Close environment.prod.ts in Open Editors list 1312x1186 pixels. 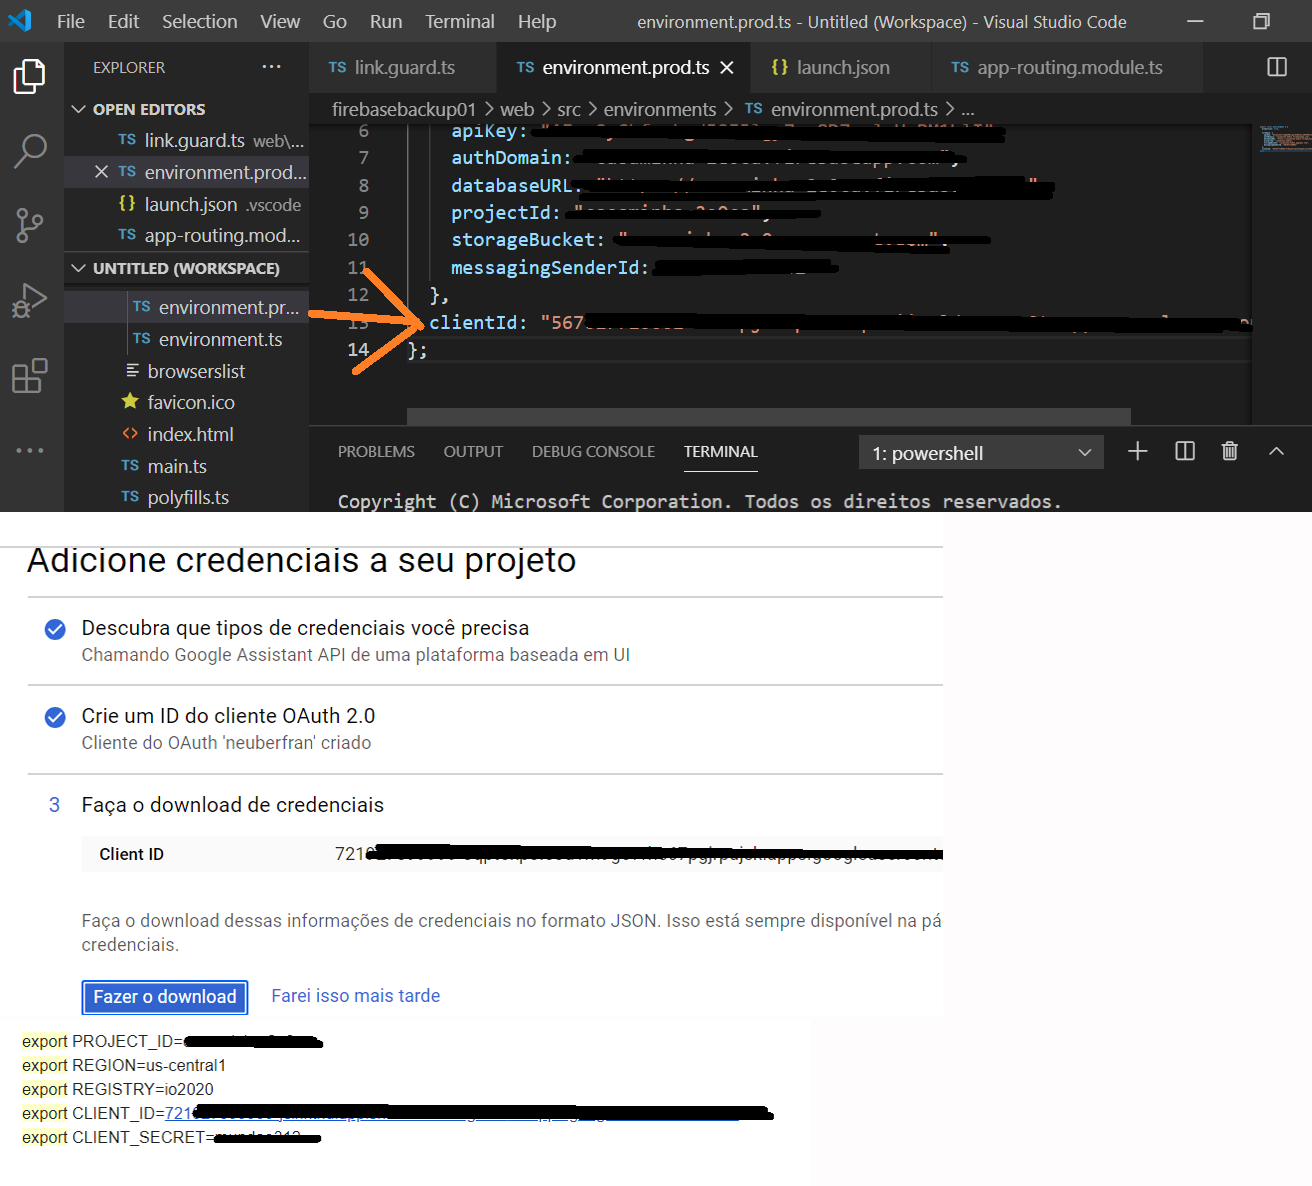coord(101,172)
